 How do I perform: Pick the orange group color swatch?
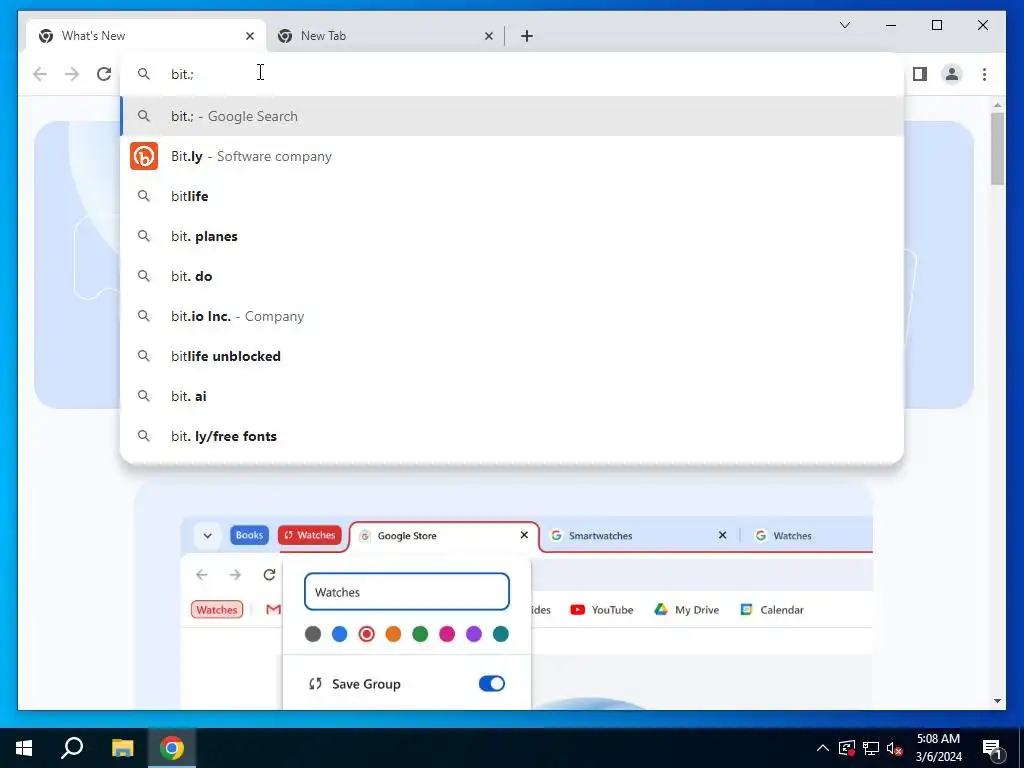(393, 633)
